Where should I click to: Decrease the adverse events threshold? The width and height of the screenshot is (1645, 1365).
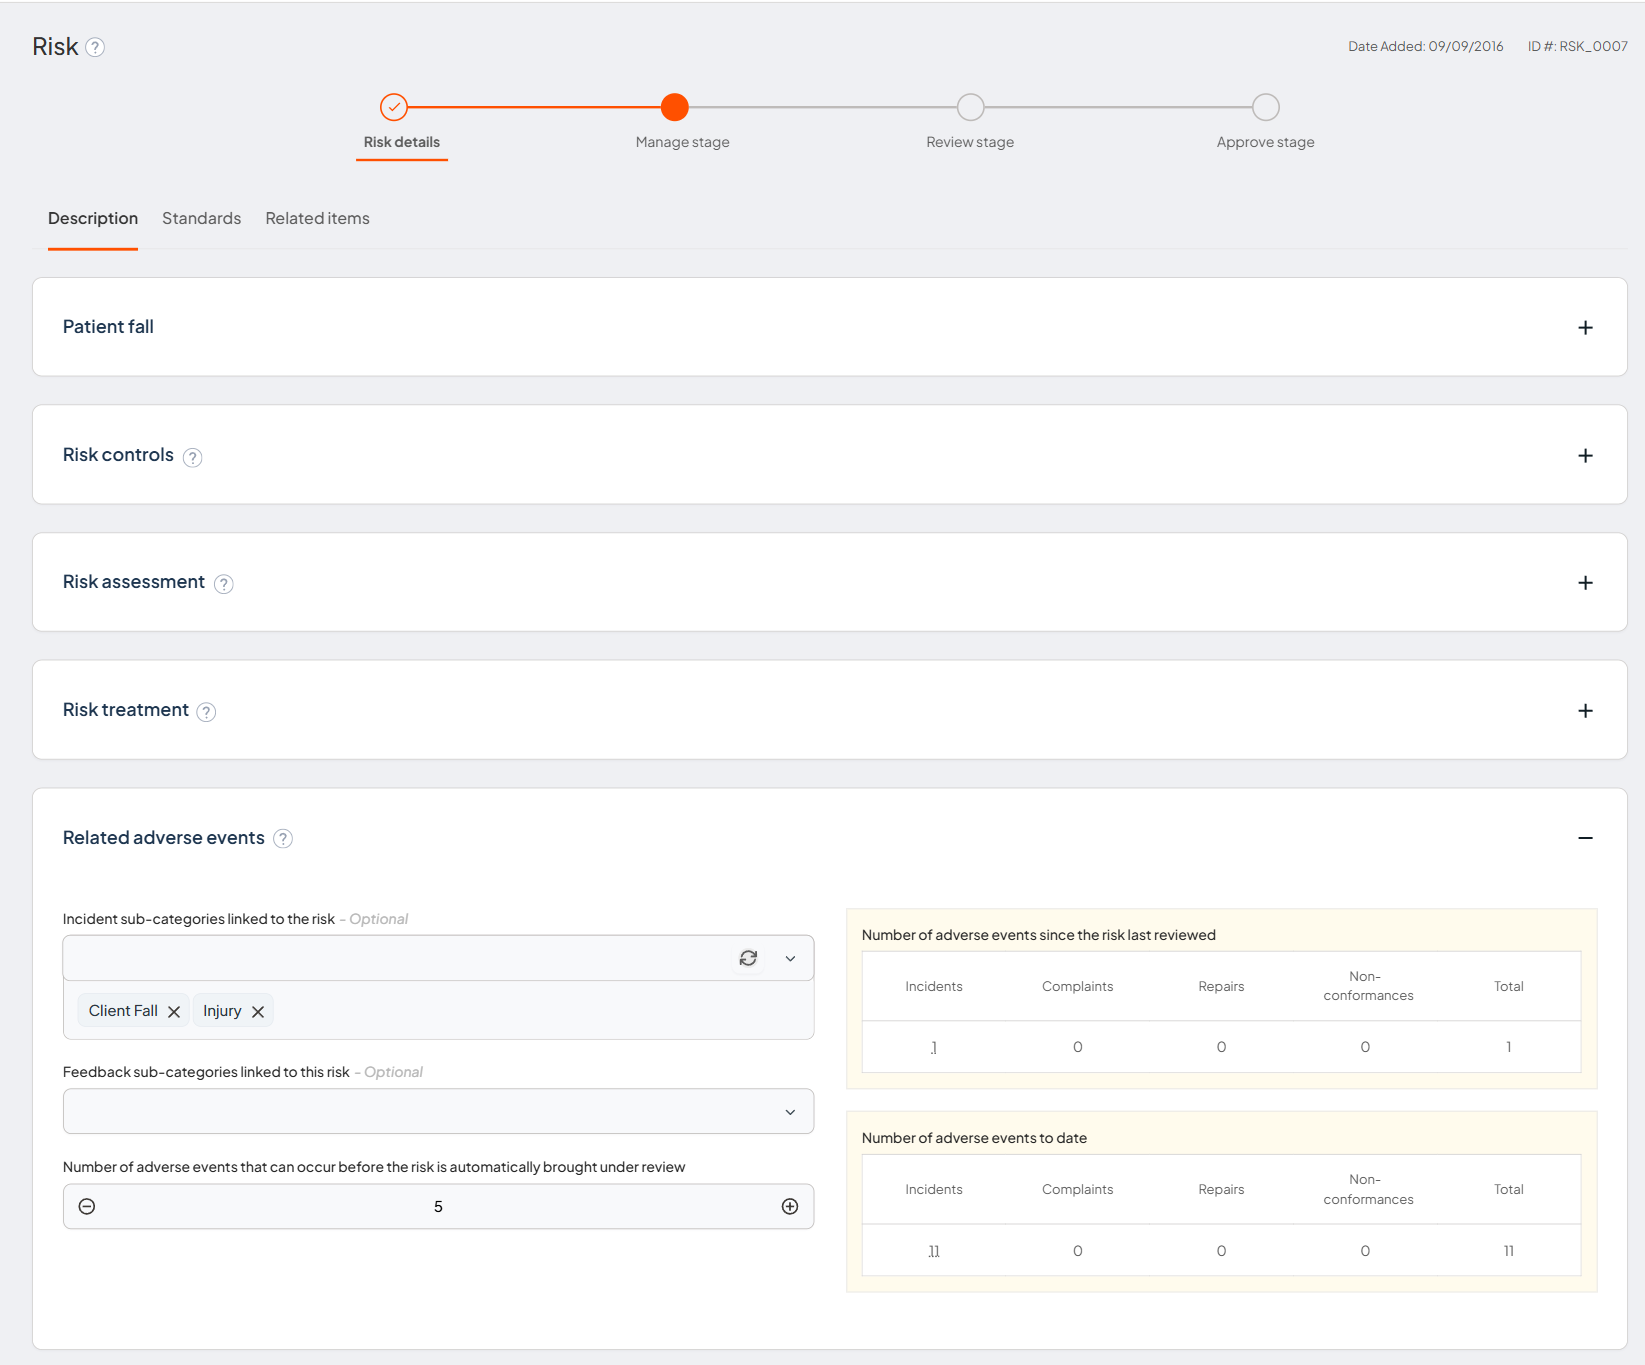[87, 1207]
